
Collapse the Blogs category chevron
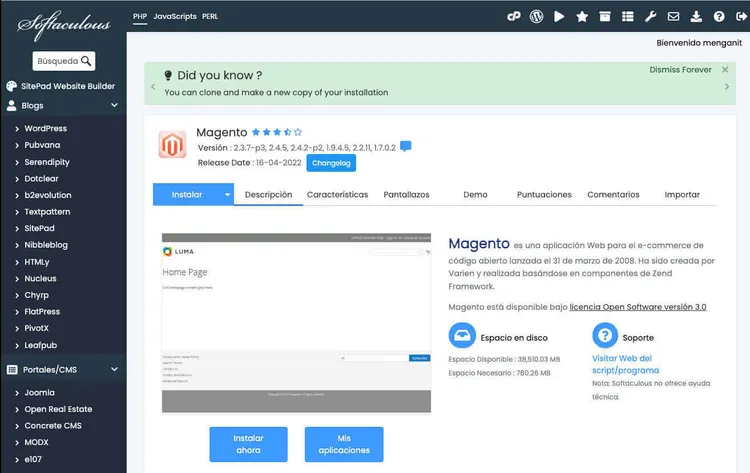coord(114,105)
